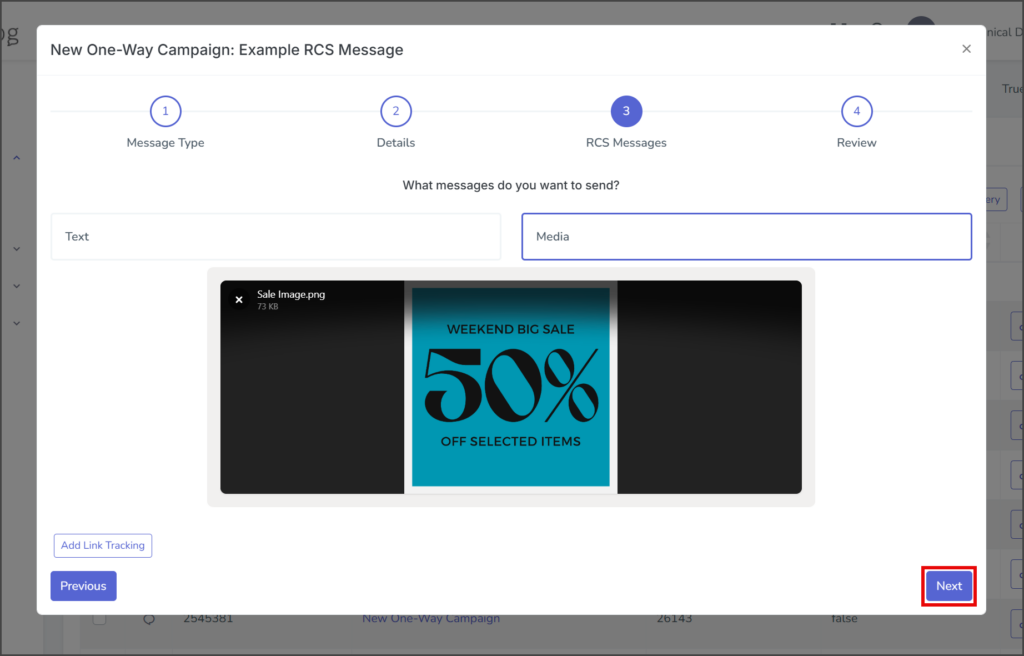Go back with the Previous button

pos(84,586)
